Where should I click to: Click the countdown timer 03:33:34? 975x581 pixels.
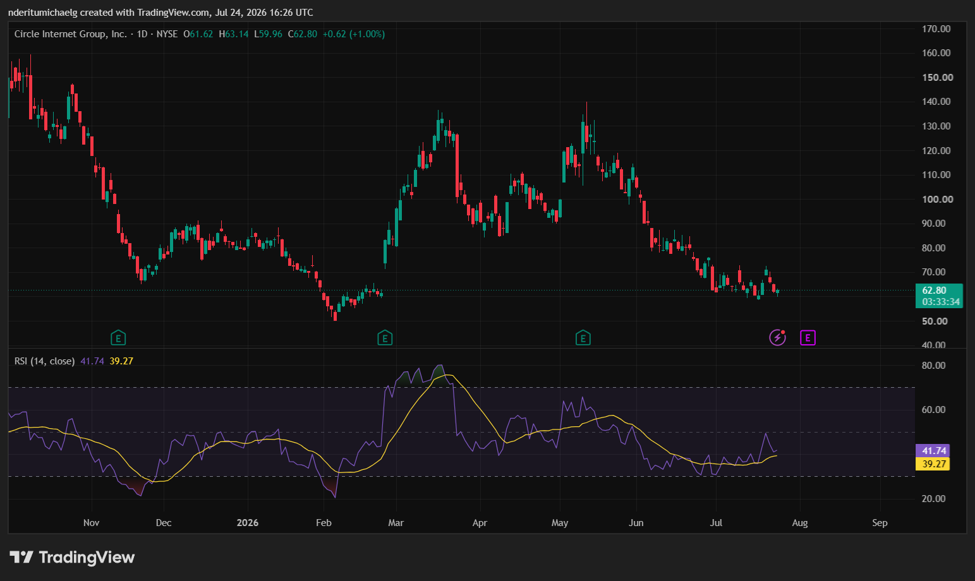pos(940,302)
